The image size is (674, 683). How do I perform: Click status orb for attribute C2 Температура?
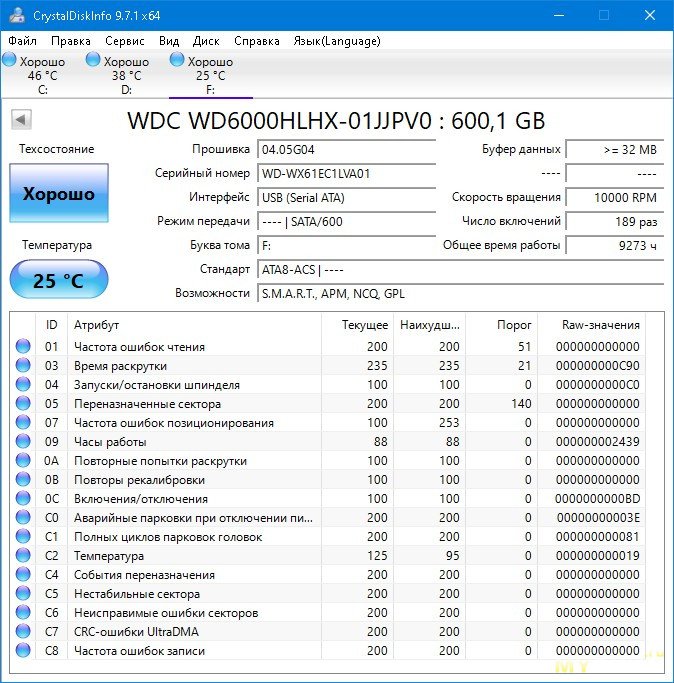(23, 556)
